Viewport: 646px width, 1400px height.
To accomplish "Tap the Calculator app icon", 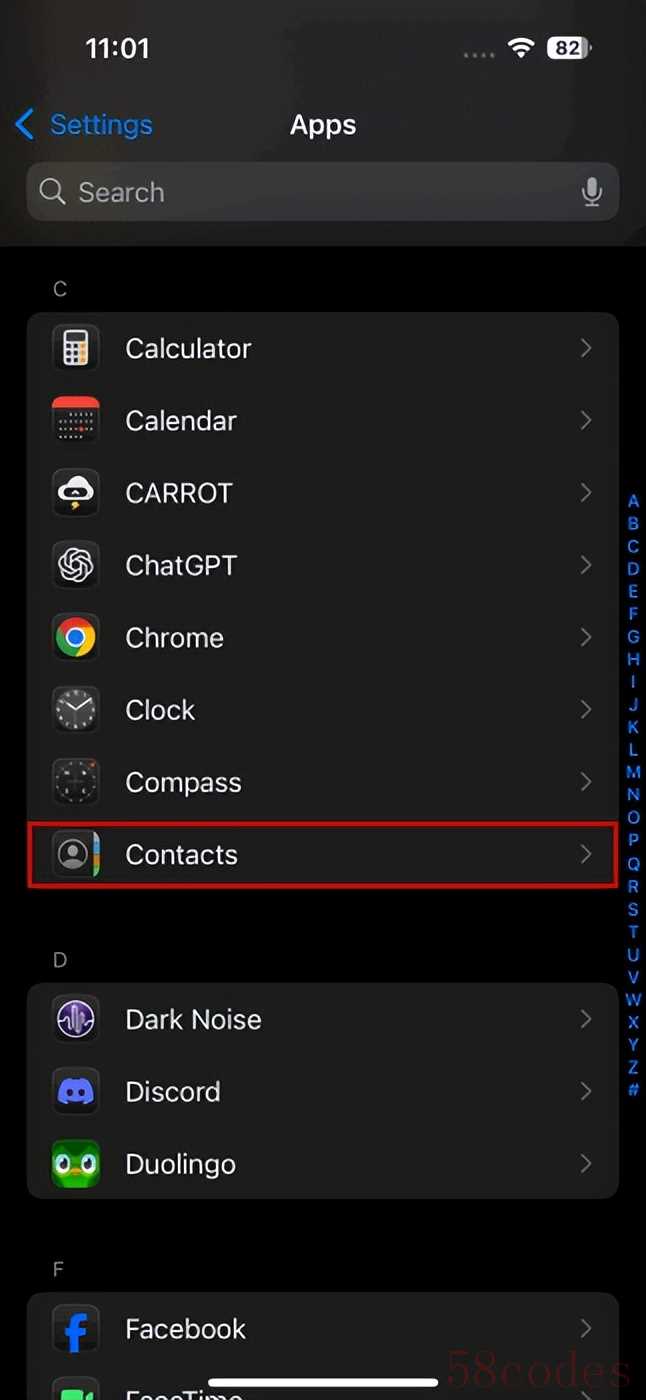I will tap(76, 349).
